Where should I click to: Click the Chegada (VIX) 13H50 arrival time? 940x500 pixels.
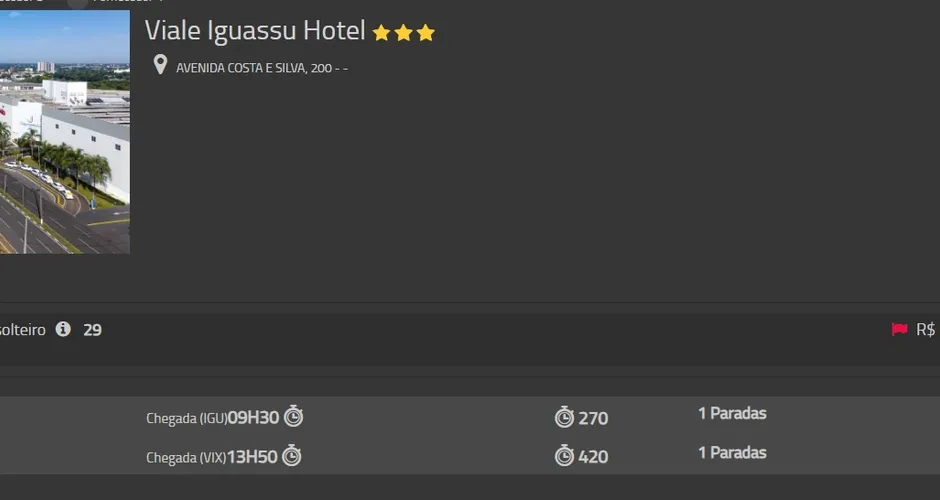coord(252,457)
